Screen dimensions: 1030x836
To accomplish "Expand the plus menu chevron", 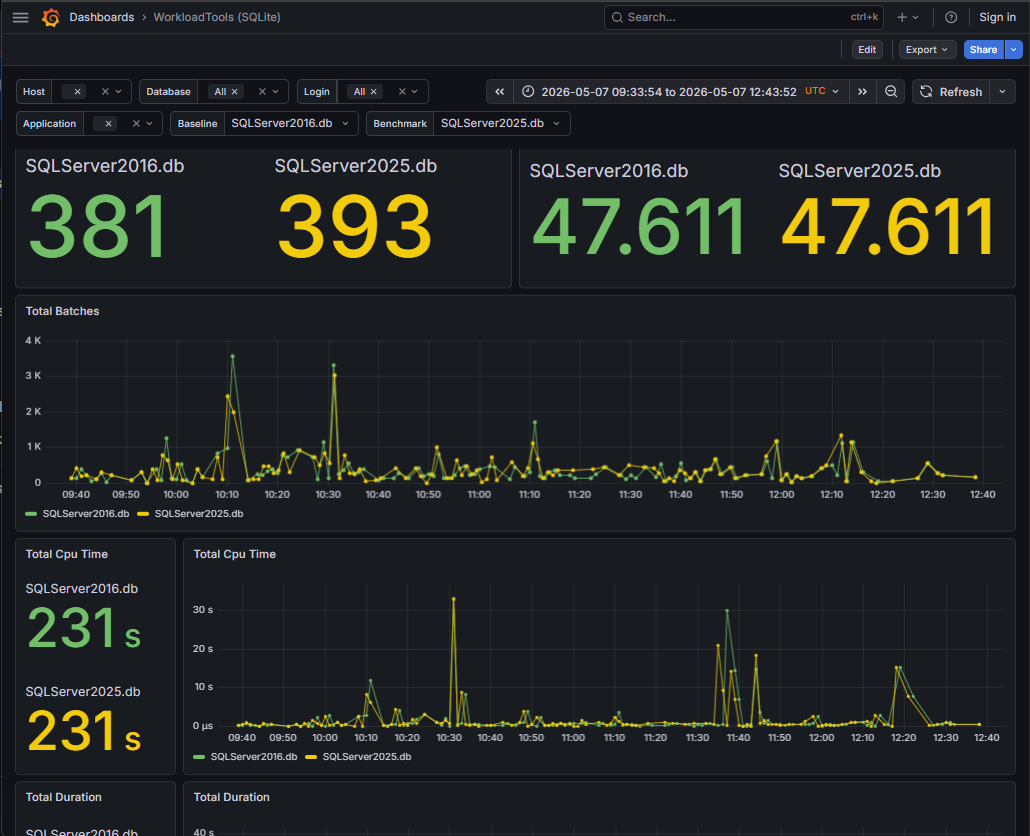I will 916,18.
